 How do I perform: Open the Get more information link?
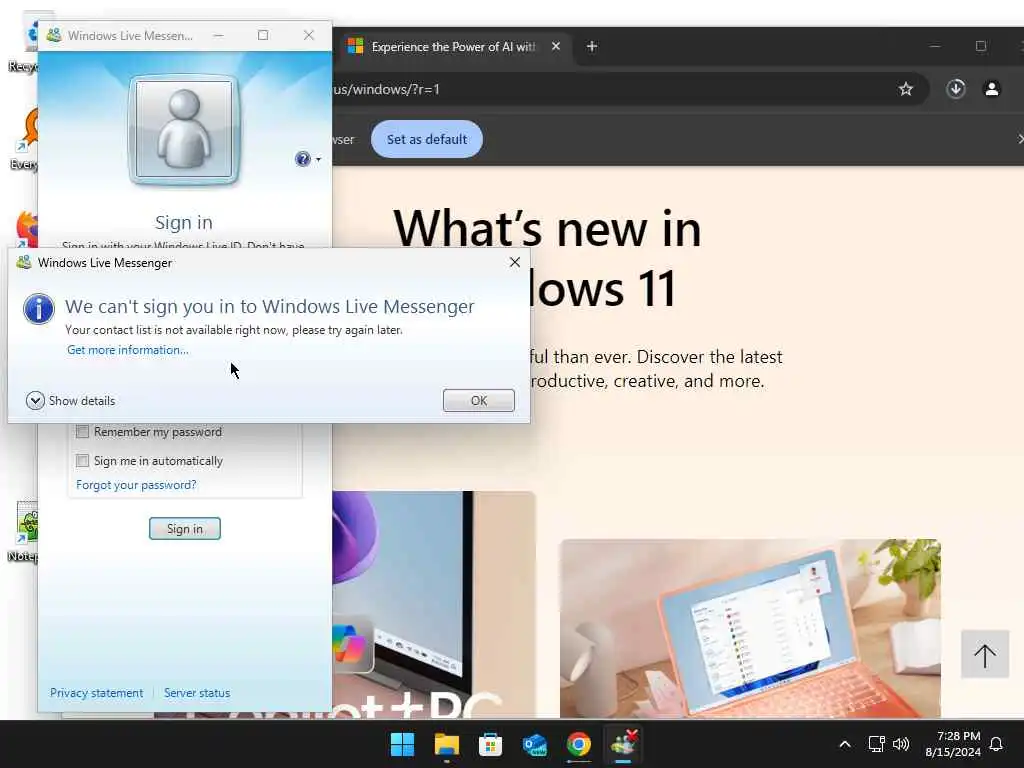(128, 350)
